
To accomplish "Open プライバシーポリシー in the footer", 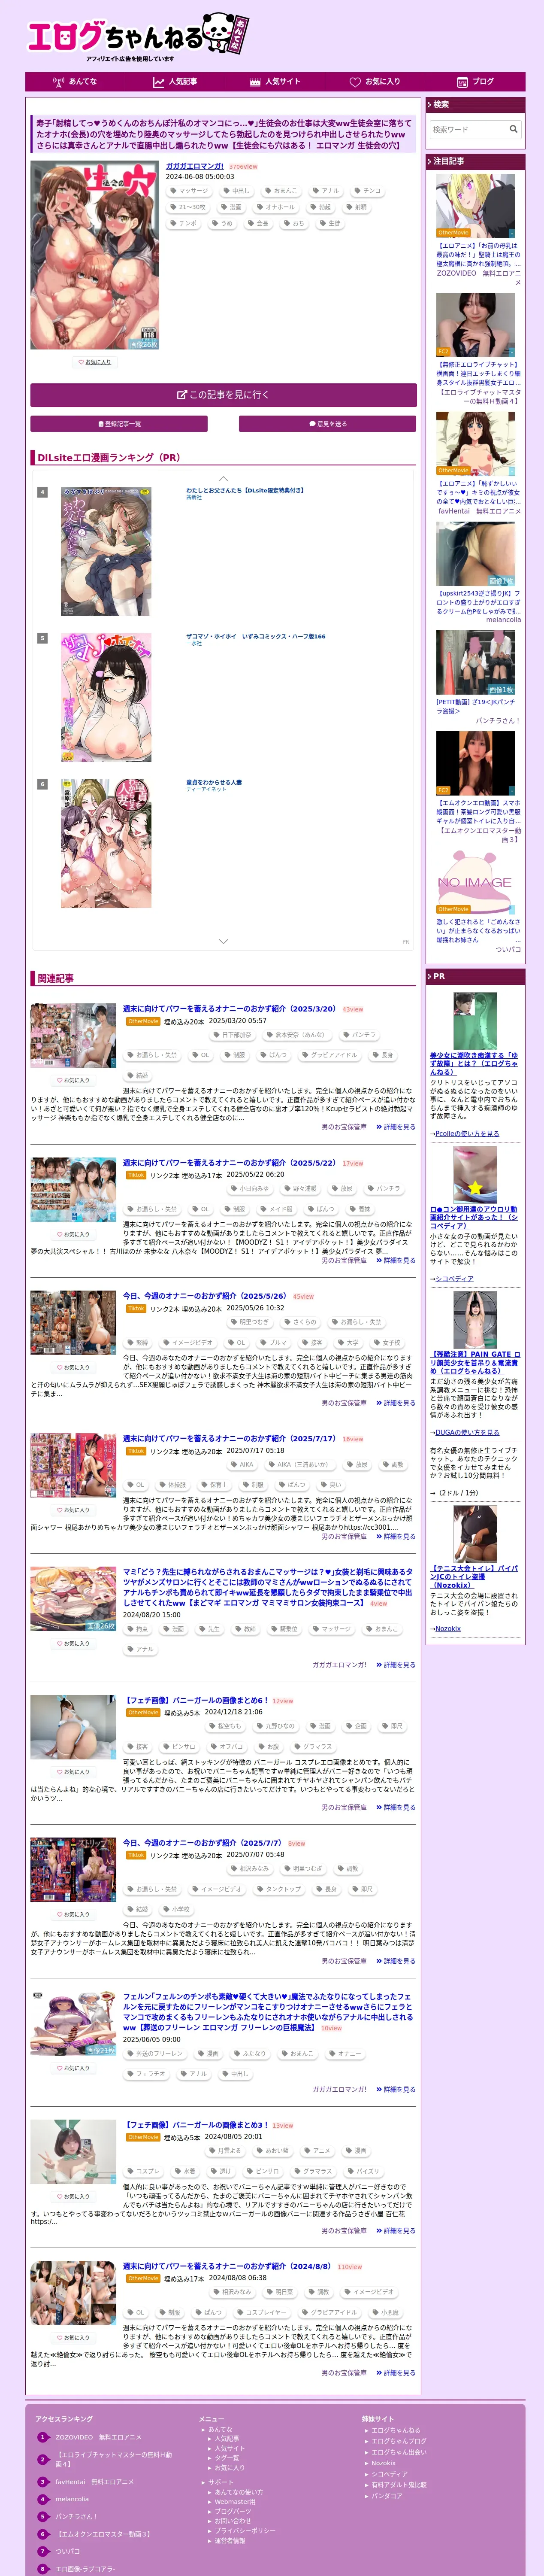I will [245, 2531].
